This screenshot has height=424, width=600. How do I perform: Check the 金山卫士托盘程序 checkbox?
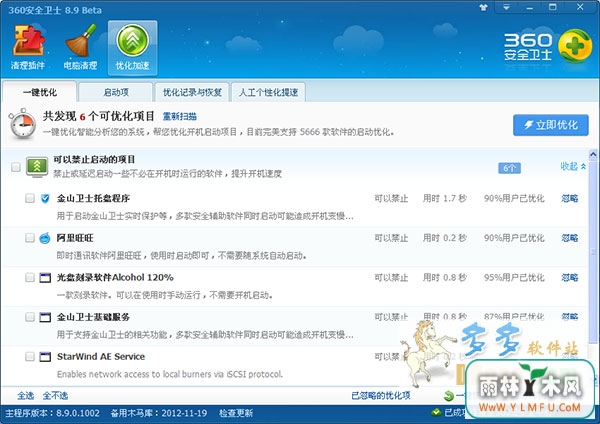coord(30,198)
